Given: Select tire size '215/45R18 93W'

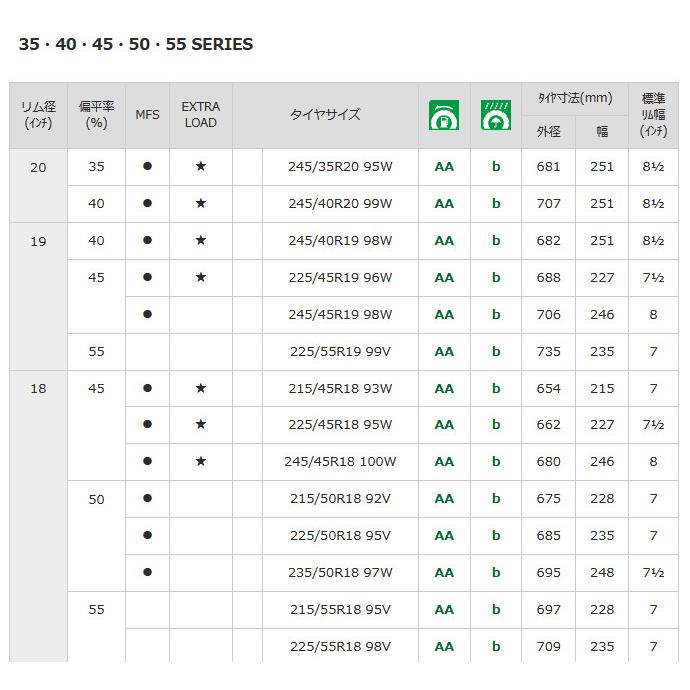Looking at the screenshot, I should (x=340, y=389).
